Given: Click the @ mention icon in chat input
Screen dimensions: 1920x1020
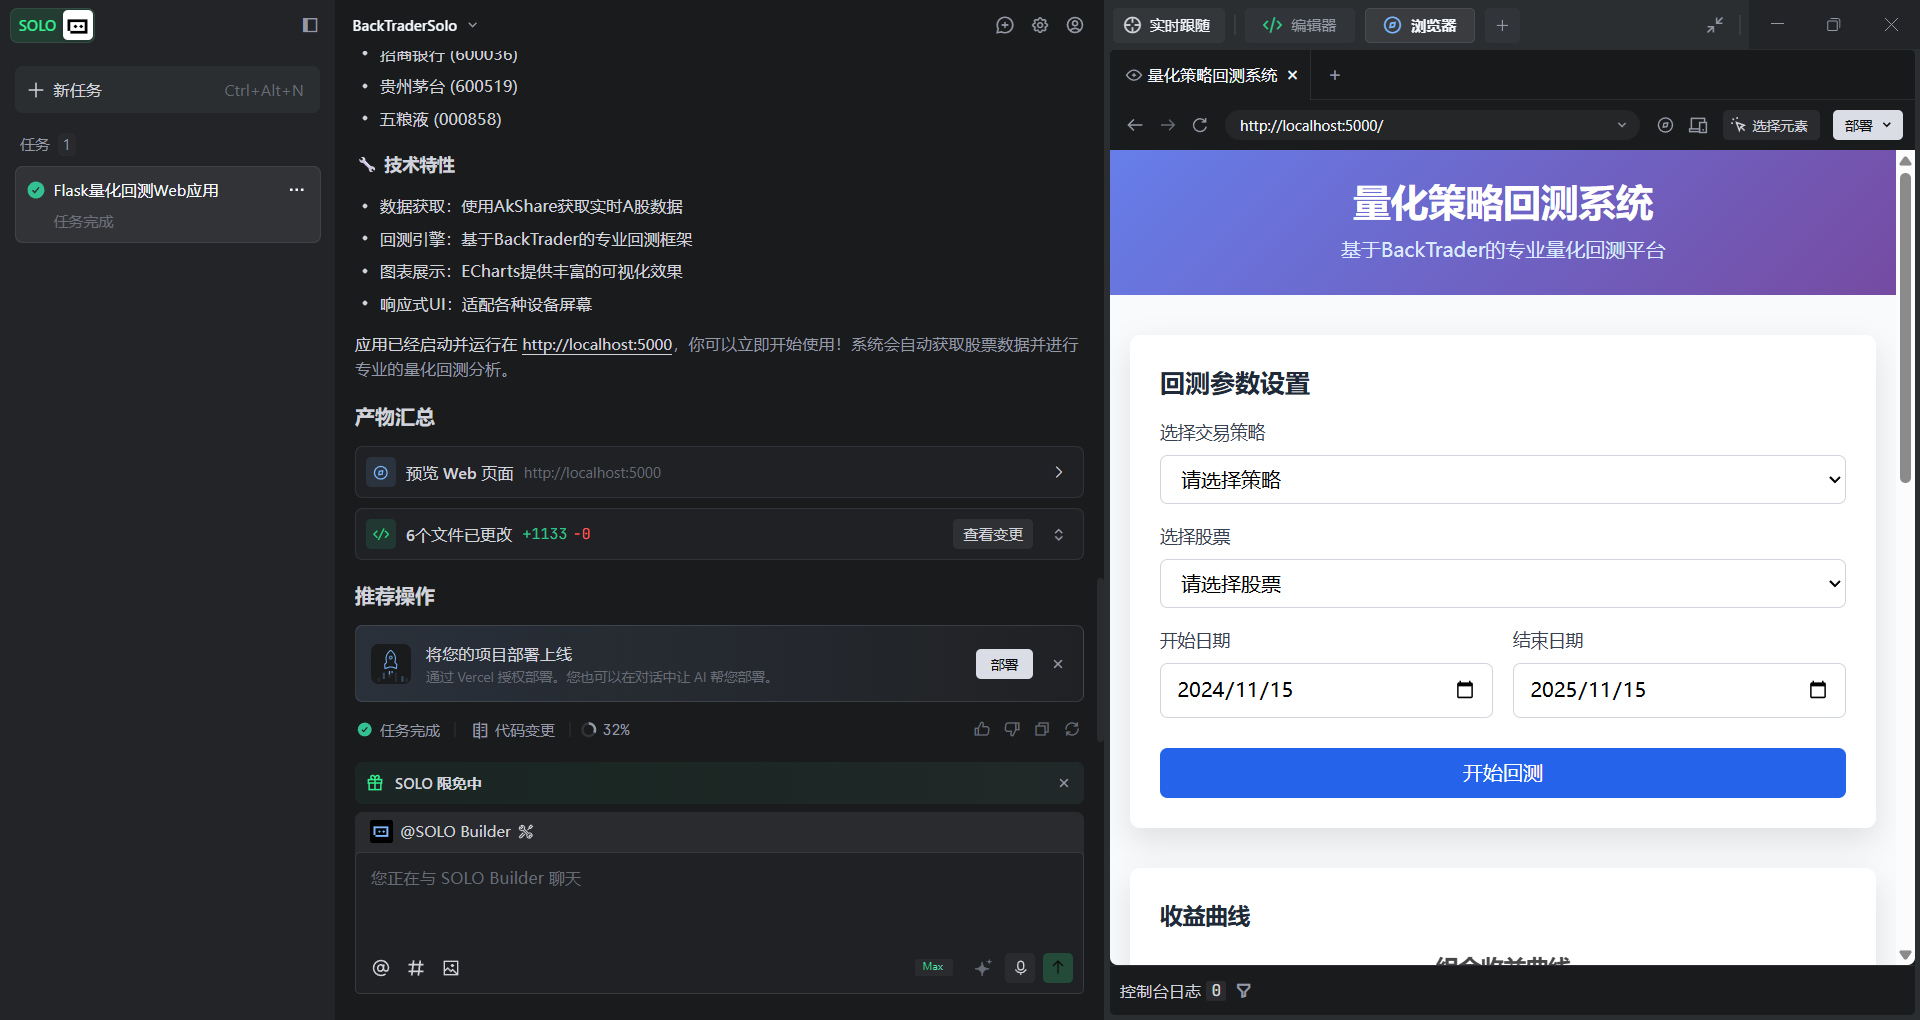Looking at the screenshot, I should tap(381, 968).
